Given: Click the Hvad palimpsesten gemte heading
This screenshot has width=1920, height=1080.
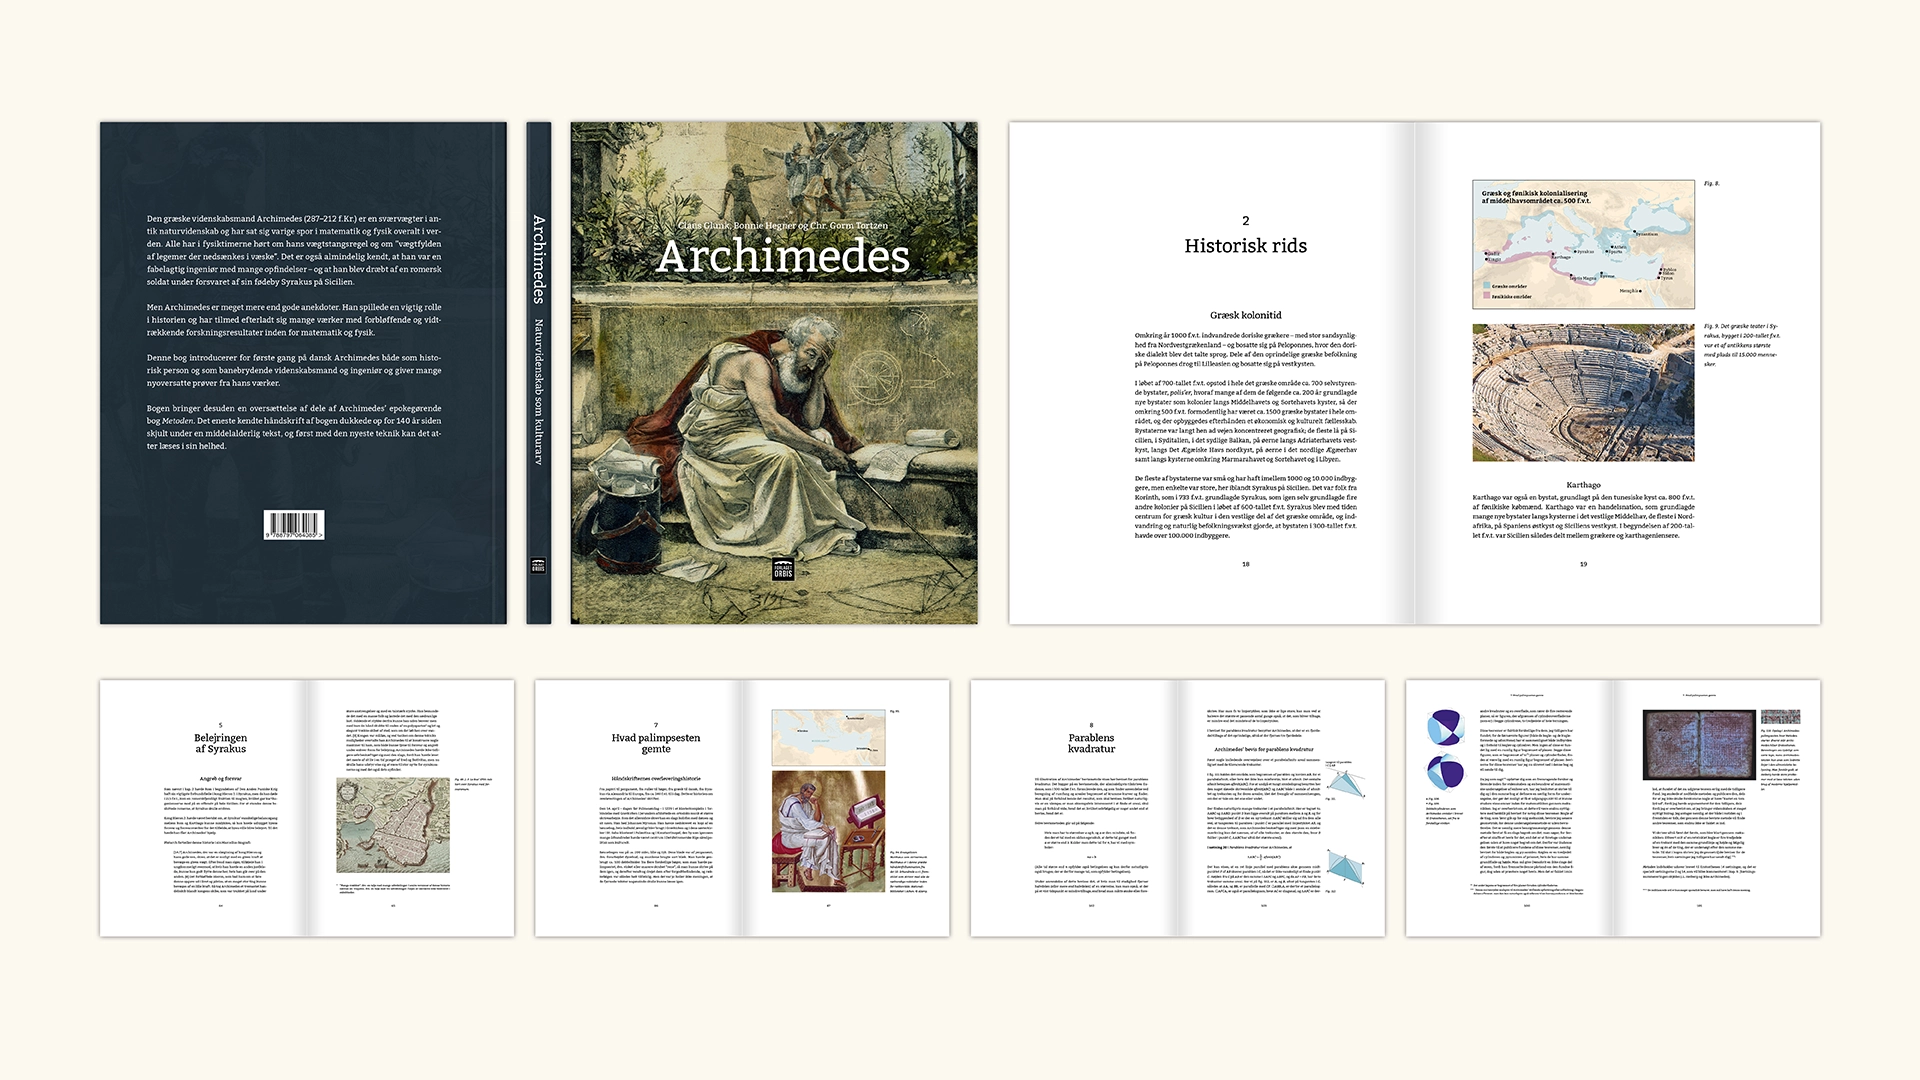Looking at the screenshot, I should coord(655,743).
